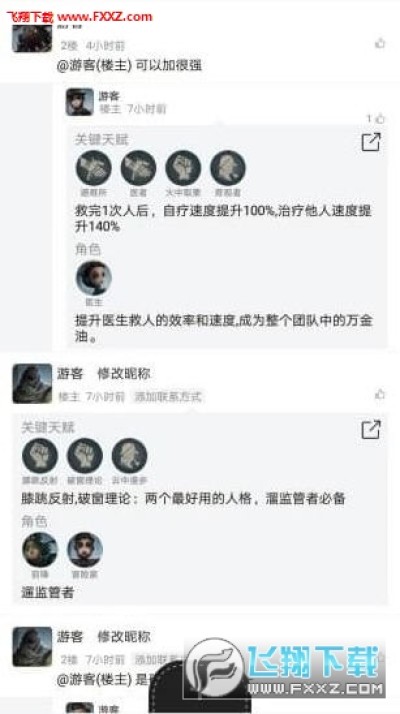
Task: Select the 膝跳反射 talent icon
Action: [x=40, y=456]
